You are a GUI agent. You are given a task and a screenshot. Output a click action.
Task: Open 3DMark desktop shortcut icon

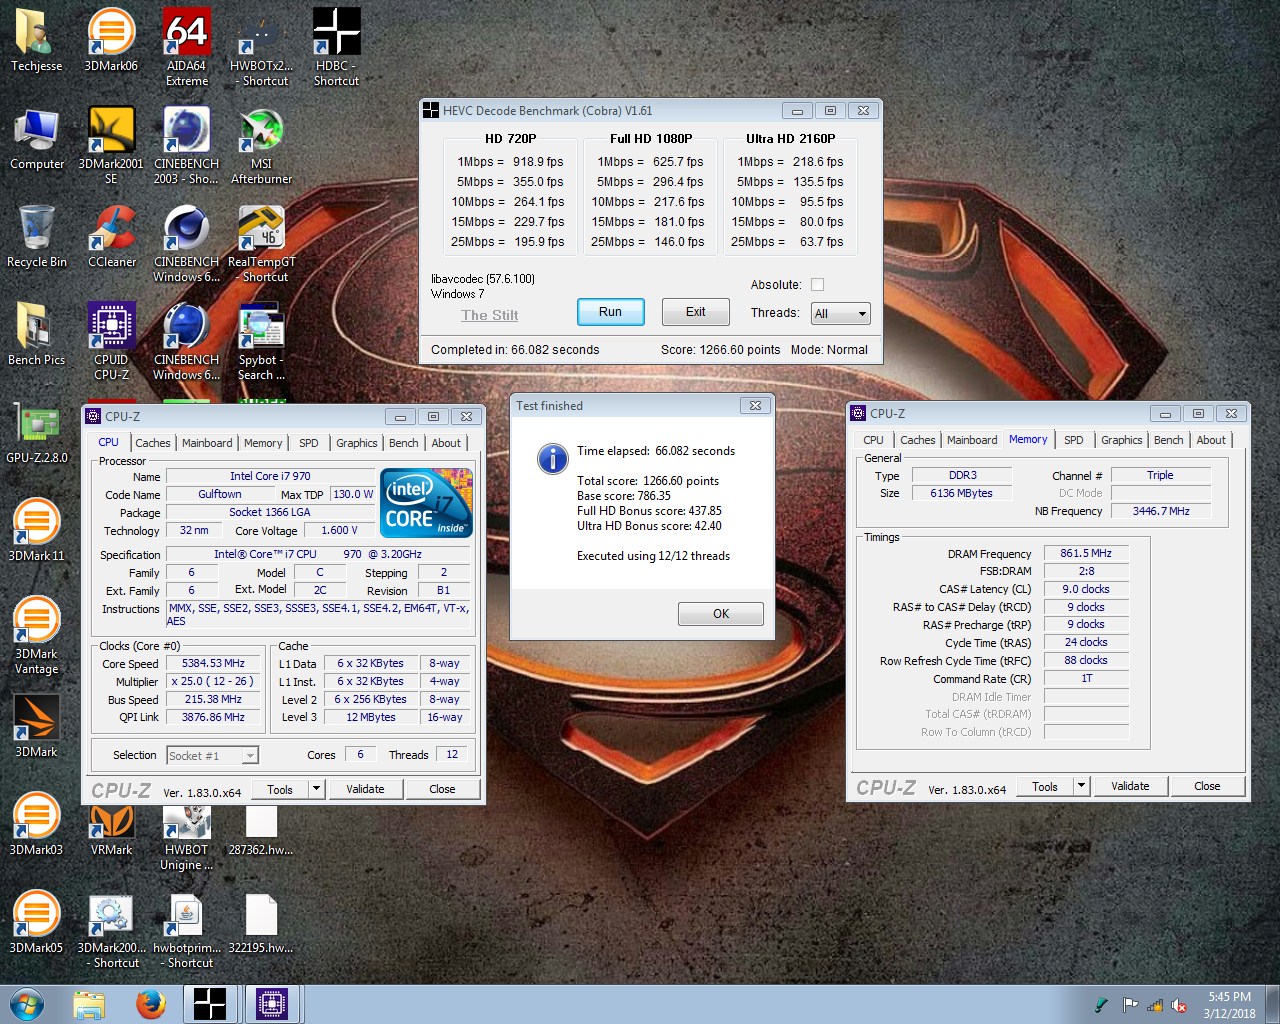36,726
